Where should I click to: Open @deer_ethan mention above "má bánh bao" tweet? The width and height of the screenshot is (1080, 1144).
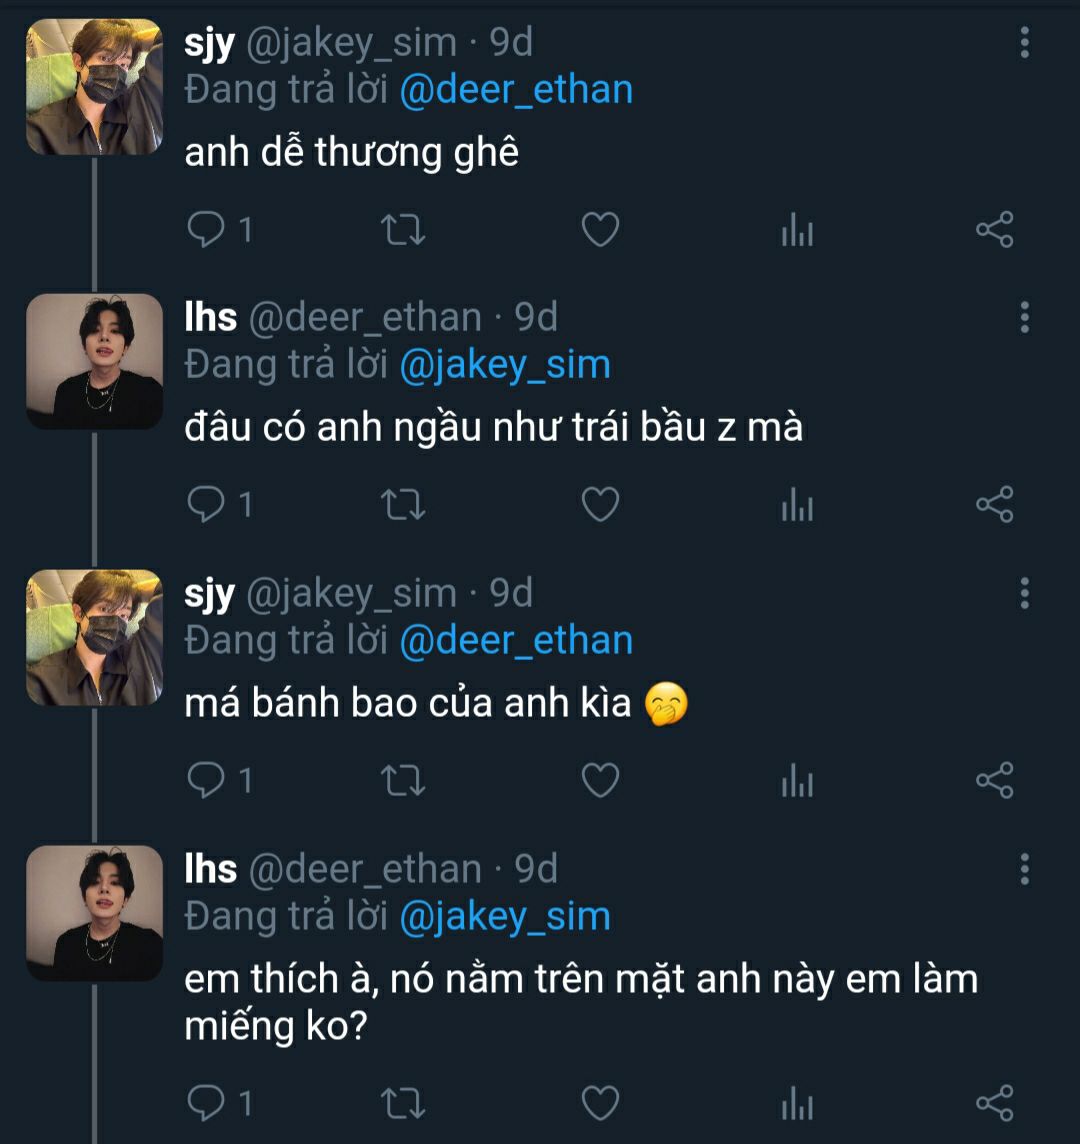point(516,641)
